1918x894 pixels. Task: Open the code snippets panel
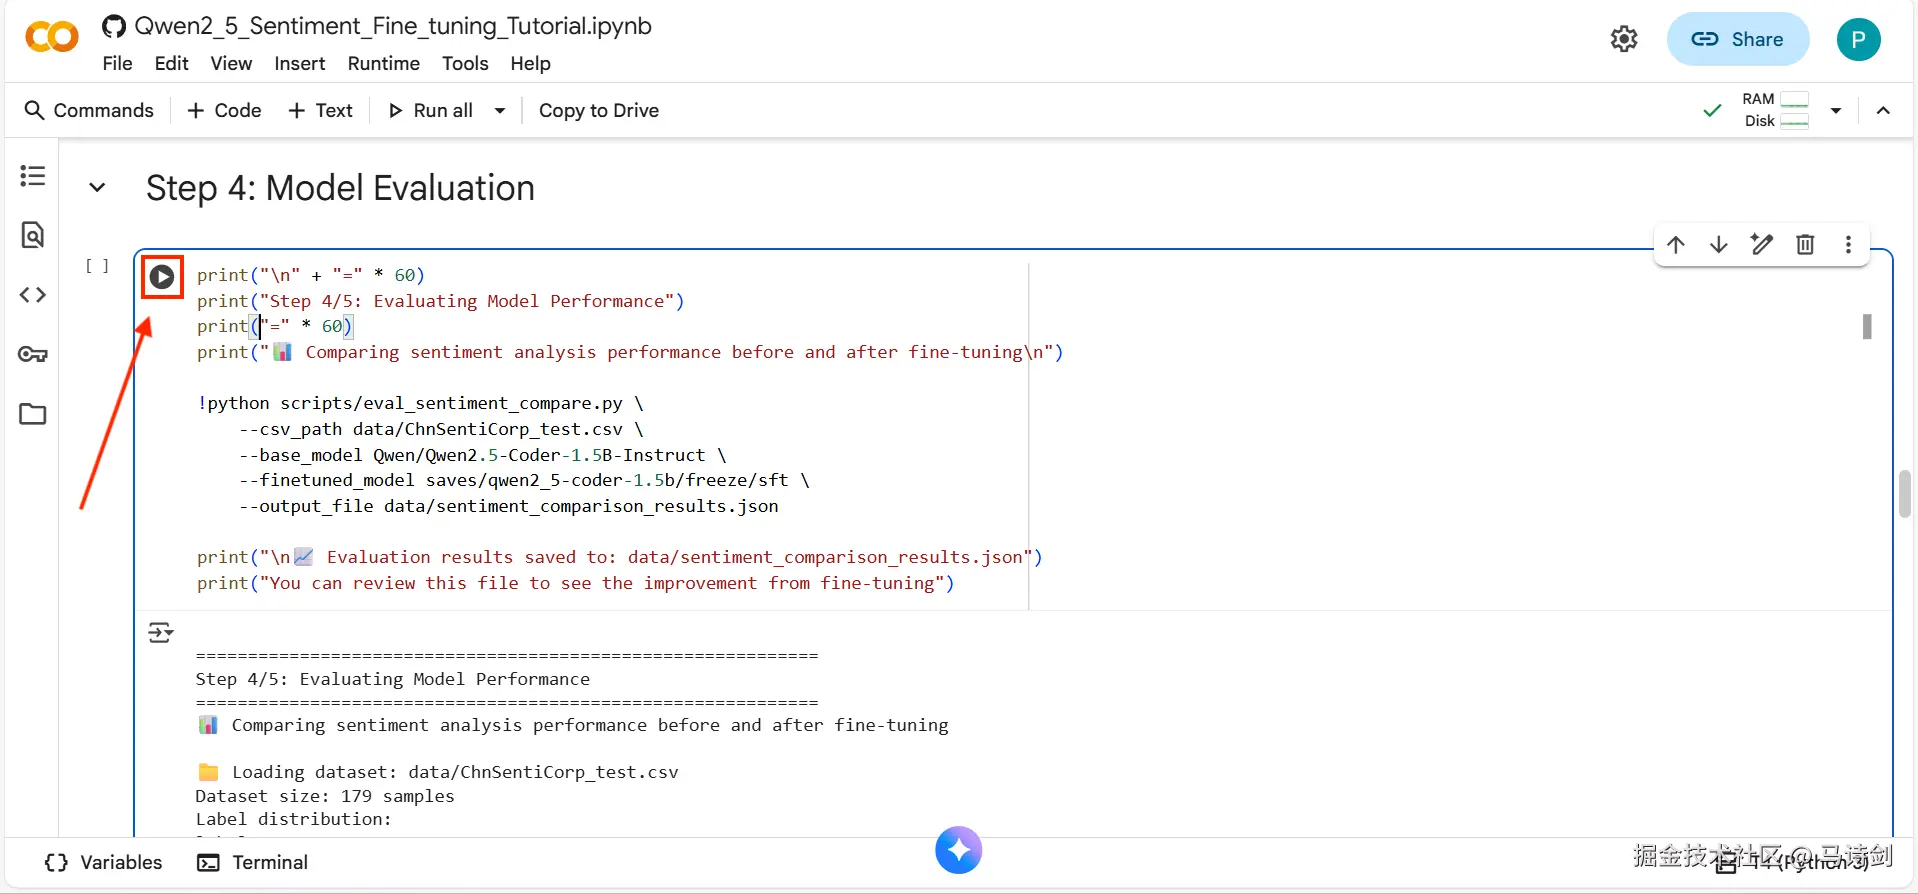(33, 295)
